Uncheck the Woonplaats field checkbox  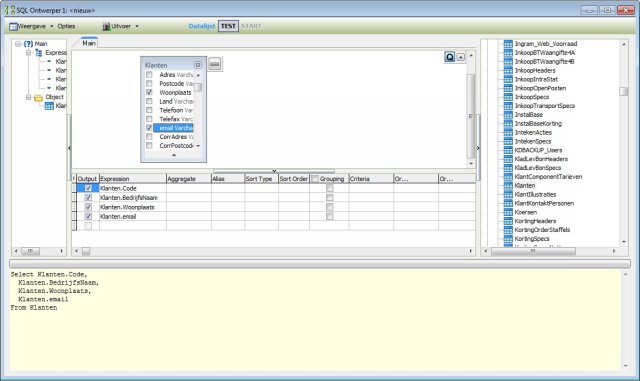click(149, 92)
